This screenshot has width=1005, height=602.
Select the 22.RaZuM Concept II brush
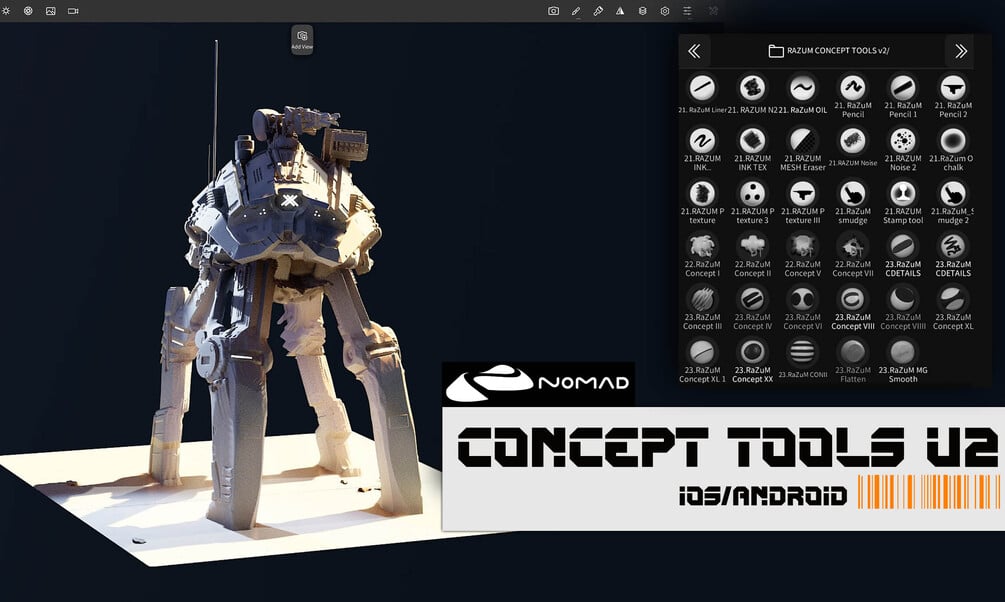(x=752, y=256)
